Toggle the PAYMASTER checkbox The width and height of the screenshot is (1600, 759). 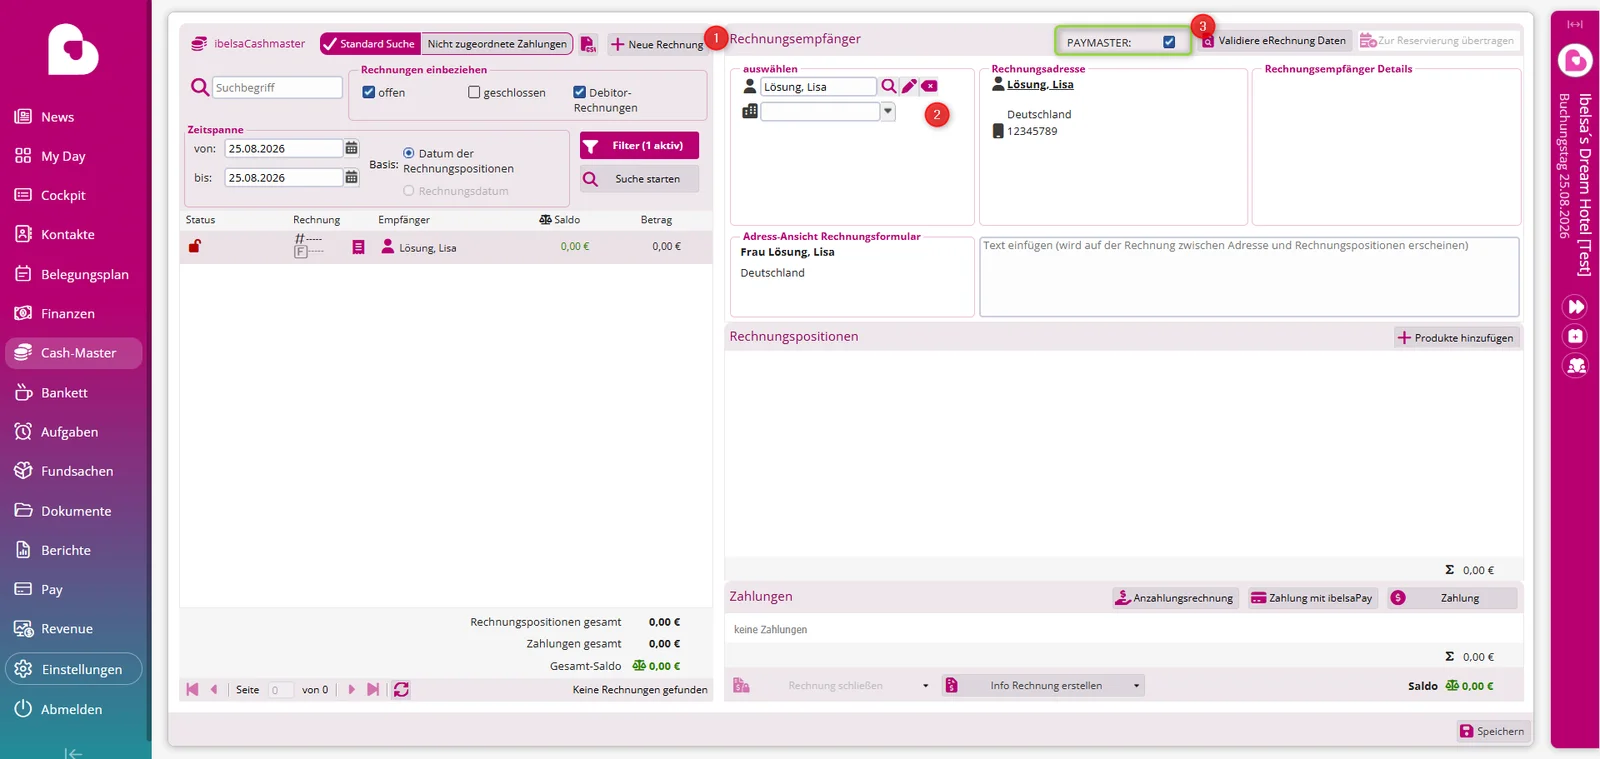1169,42
